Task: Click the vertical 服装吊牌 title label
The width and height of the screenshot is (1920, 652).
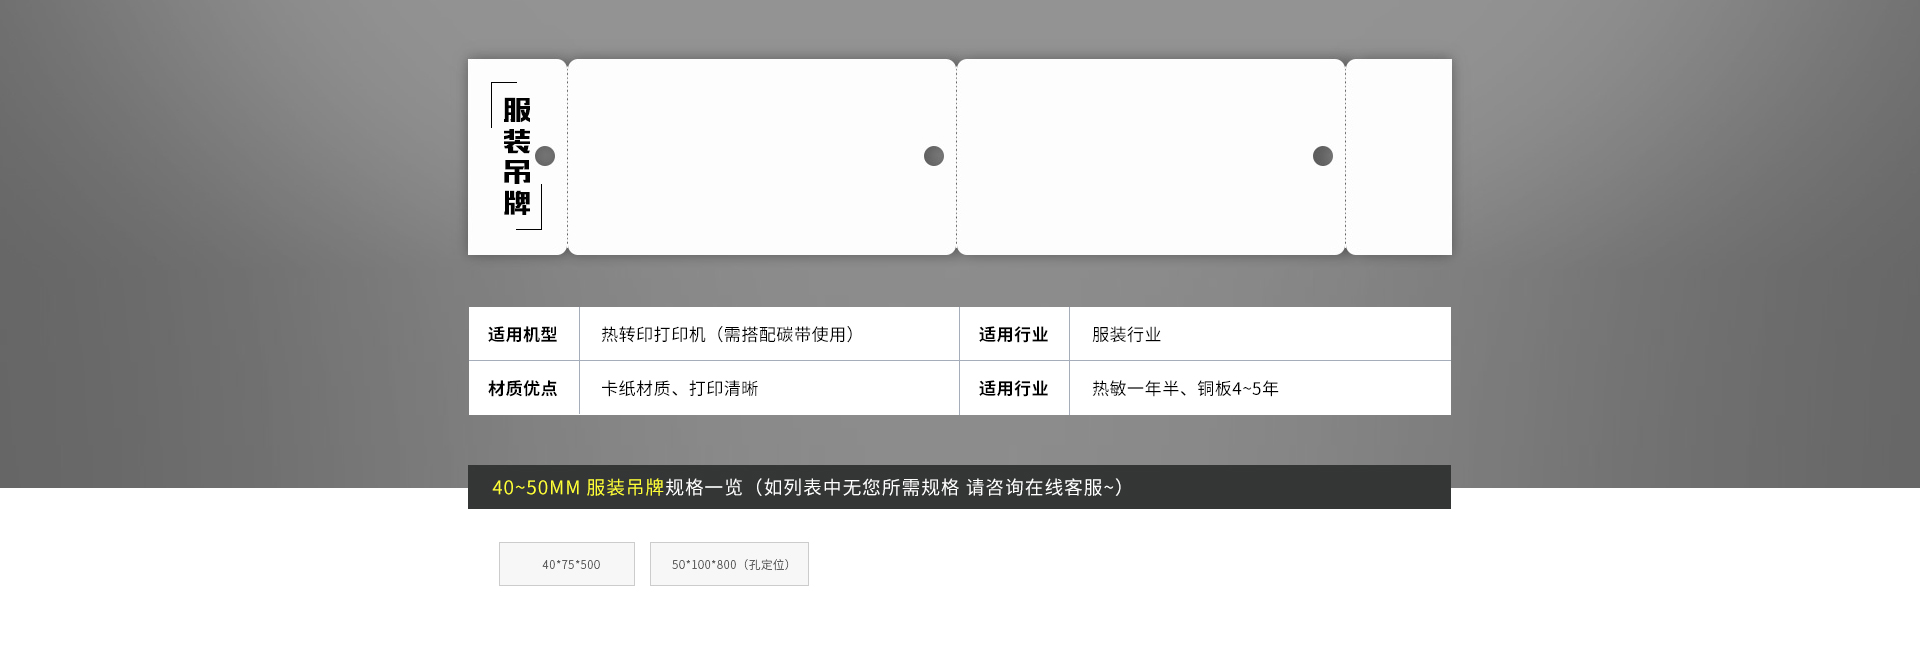Action: (516, 156)
